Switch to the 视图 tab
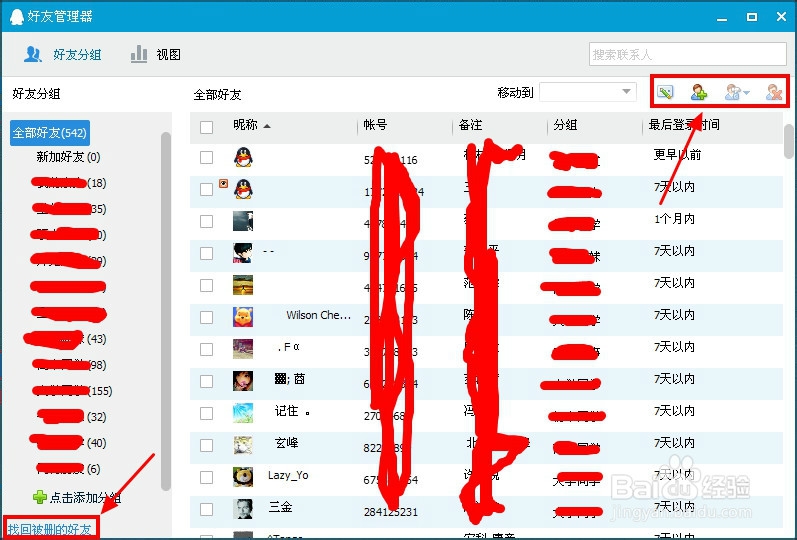Viewport: 797px width, 540px height. tap(156, 54)
